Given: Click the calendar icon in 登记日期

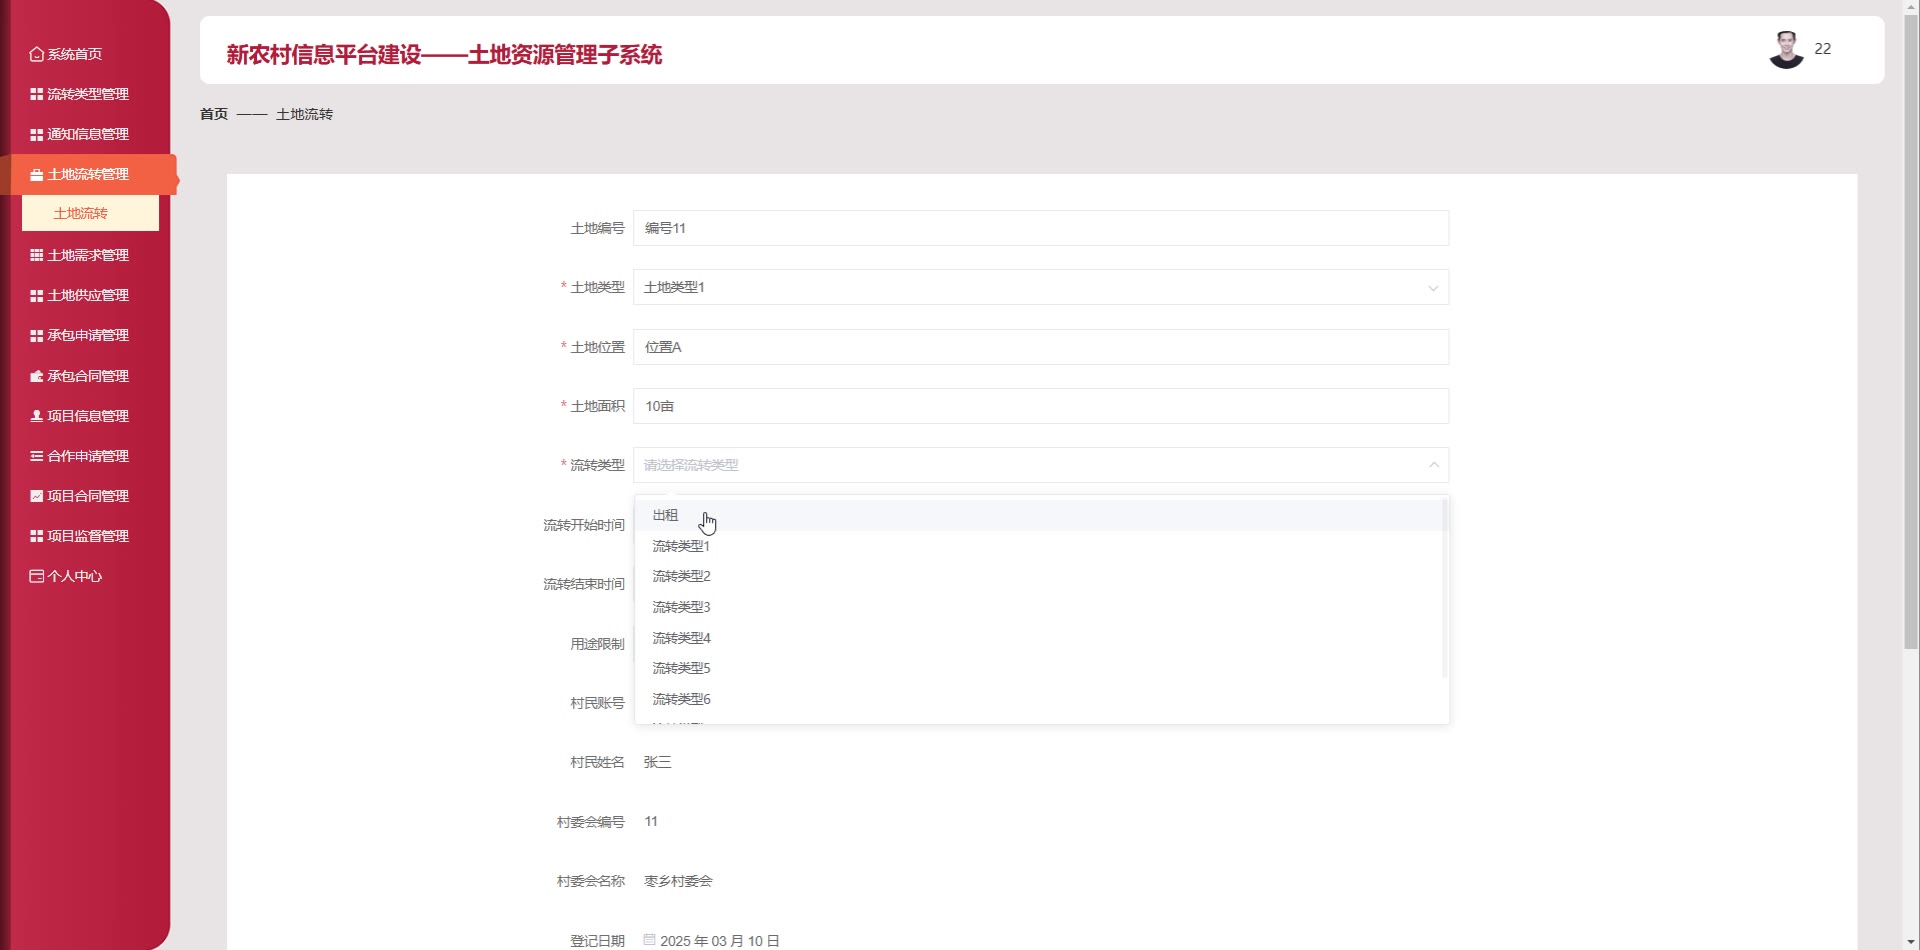Looking at the screenshot, I should point(650,940).
